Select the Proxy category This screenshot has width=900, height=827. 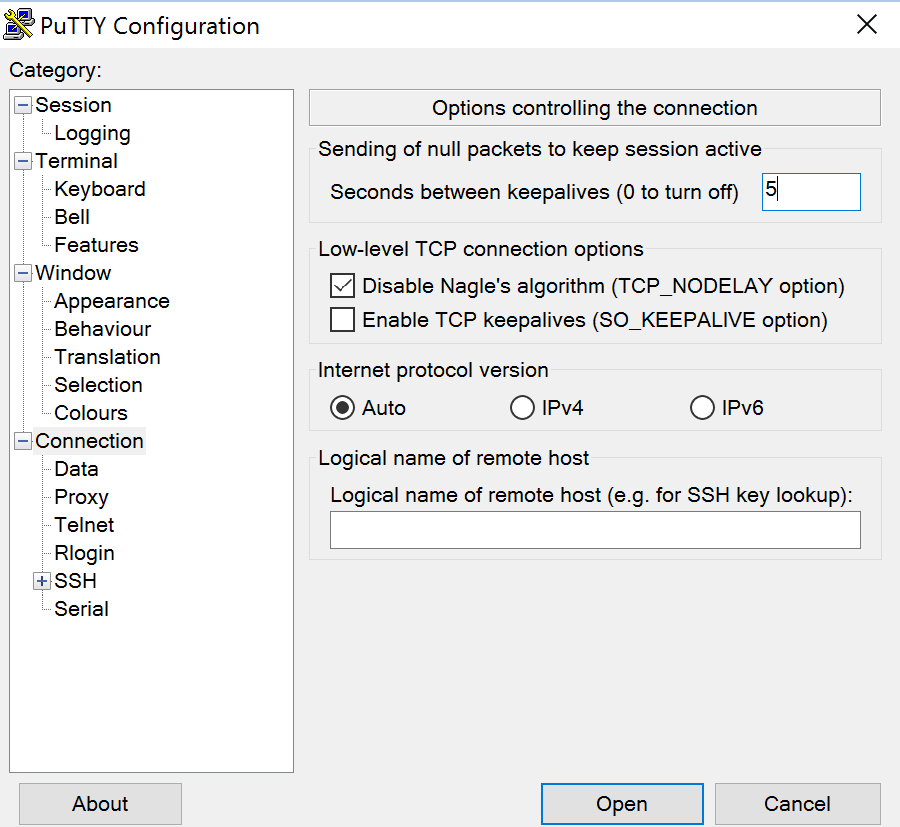click(x=81, y=496)
